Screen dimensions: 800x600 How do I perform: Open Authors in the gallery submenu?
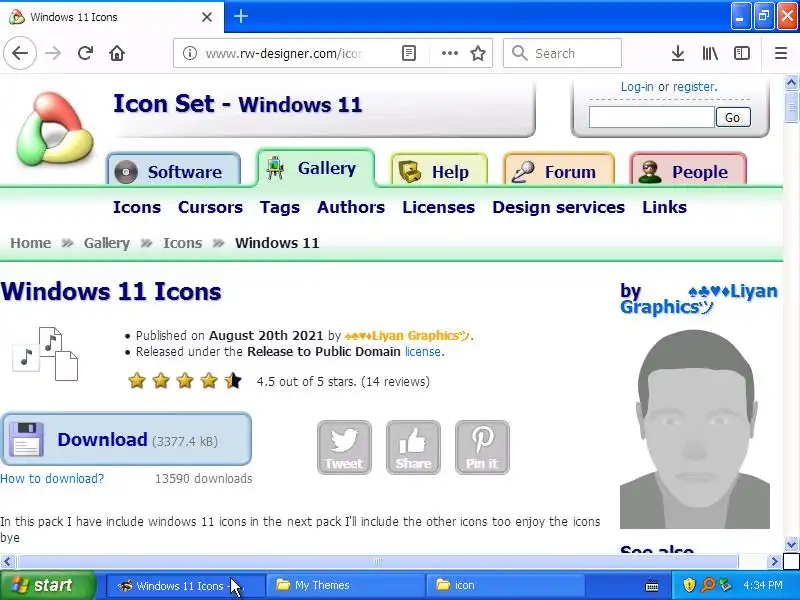[351, 207]
